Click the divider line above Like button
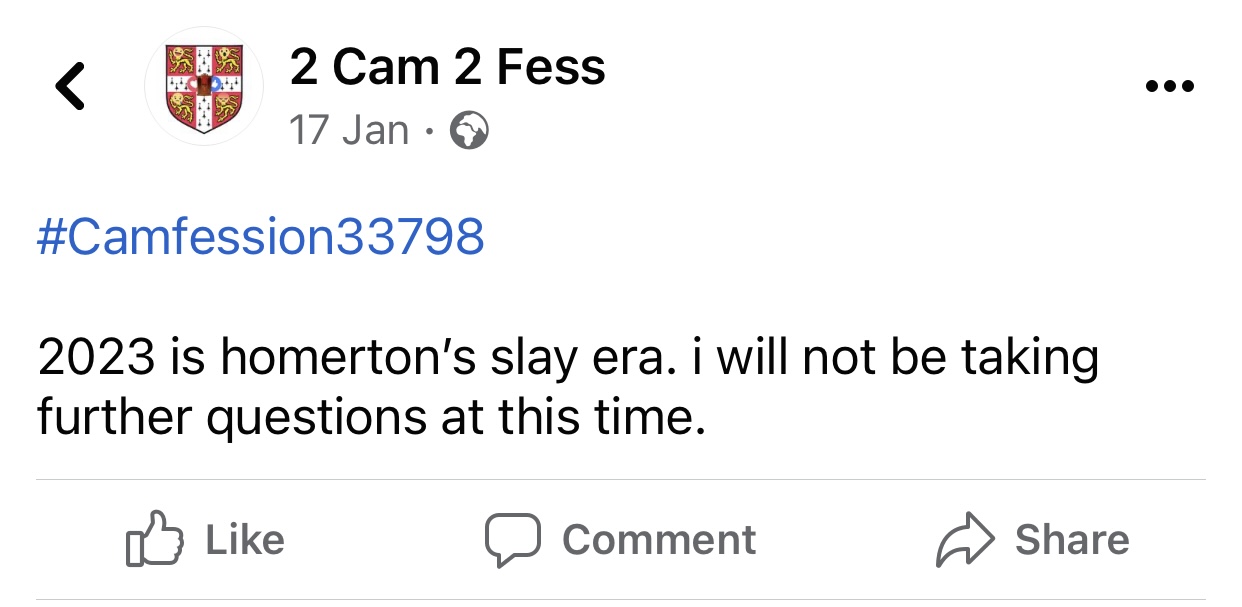 click(620, 480)
